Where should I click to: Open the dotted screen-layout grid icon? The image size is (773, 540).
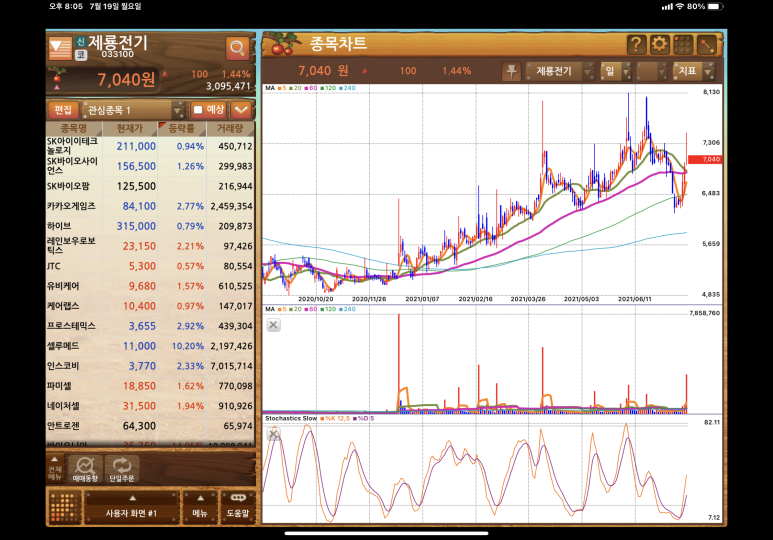pyautogui.click(x=65, y=507)
